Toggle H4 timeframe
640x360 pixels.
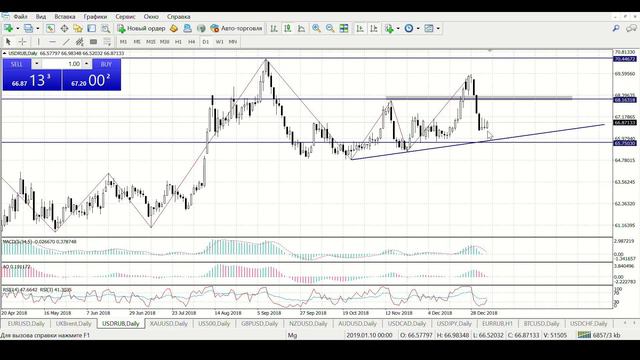(191, 42)
